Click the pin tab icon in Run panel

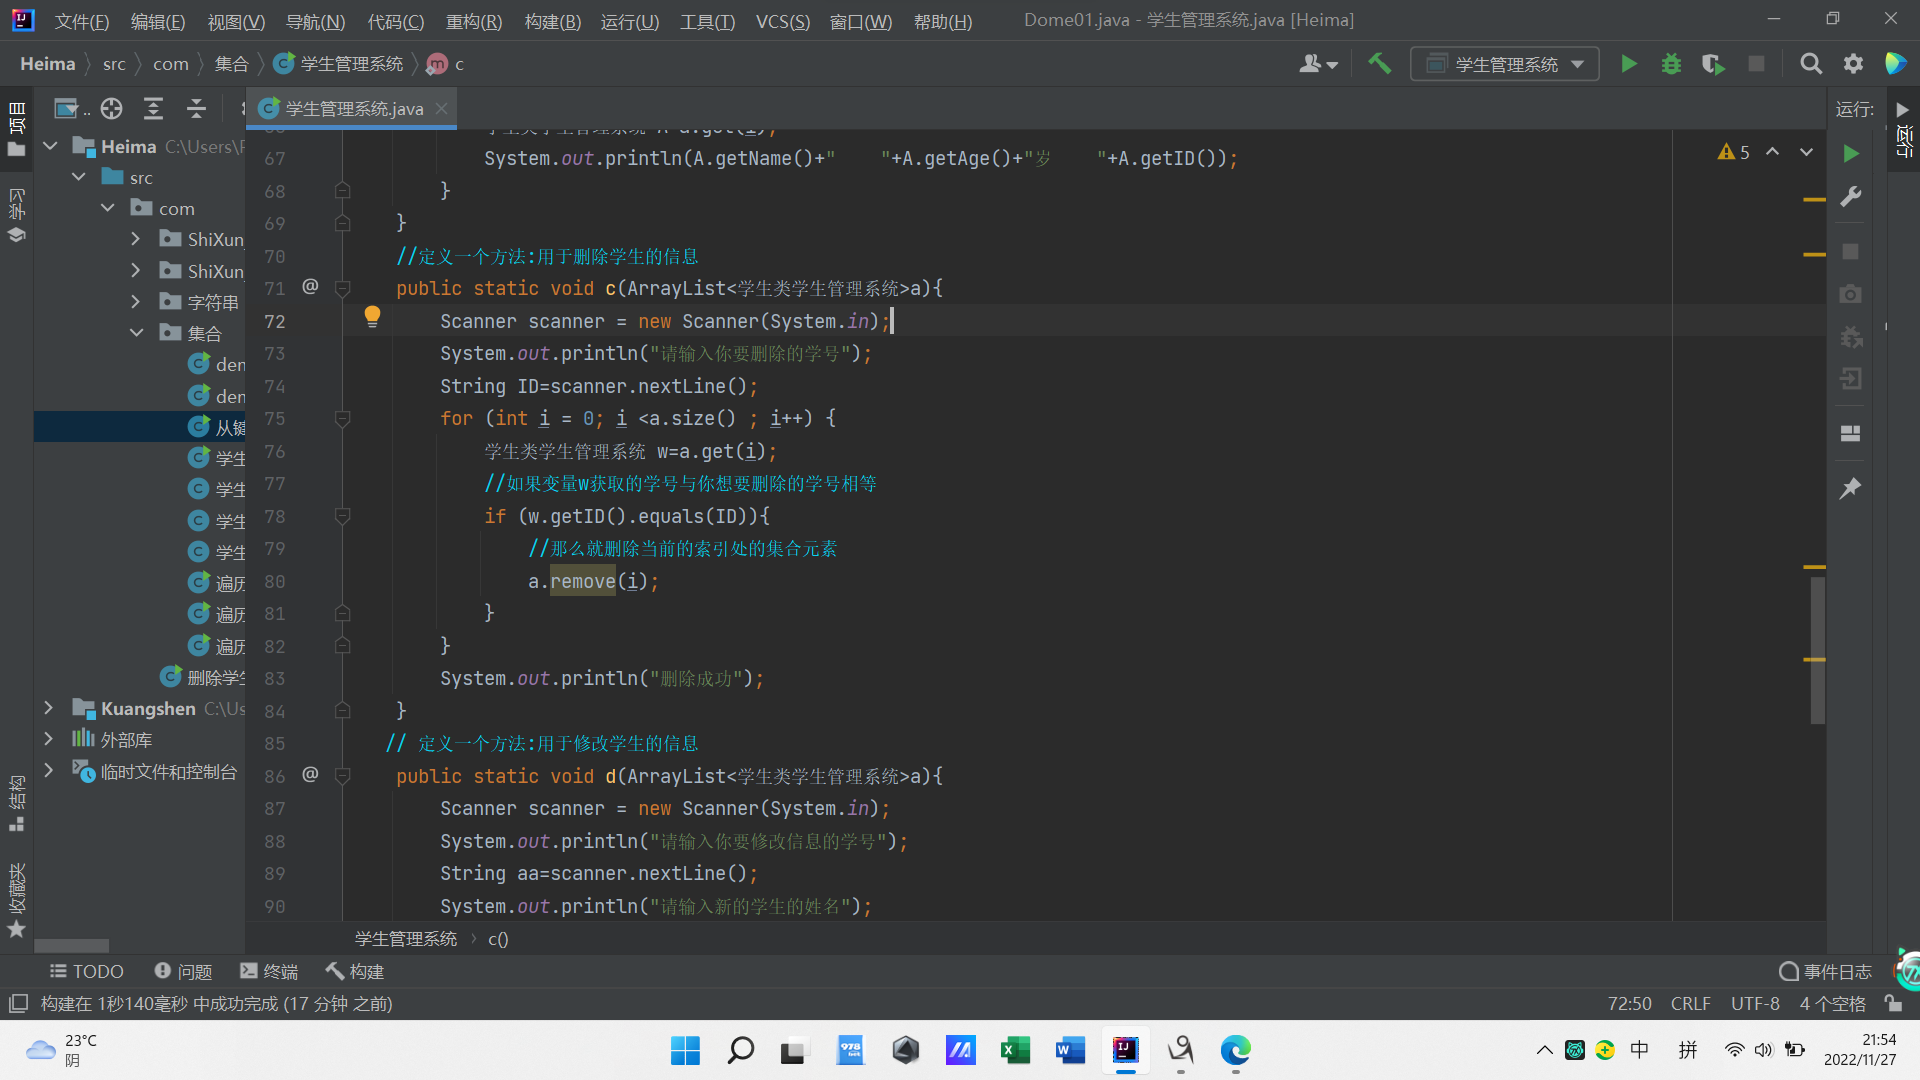pyautogui.click(x=1850, y=488)
